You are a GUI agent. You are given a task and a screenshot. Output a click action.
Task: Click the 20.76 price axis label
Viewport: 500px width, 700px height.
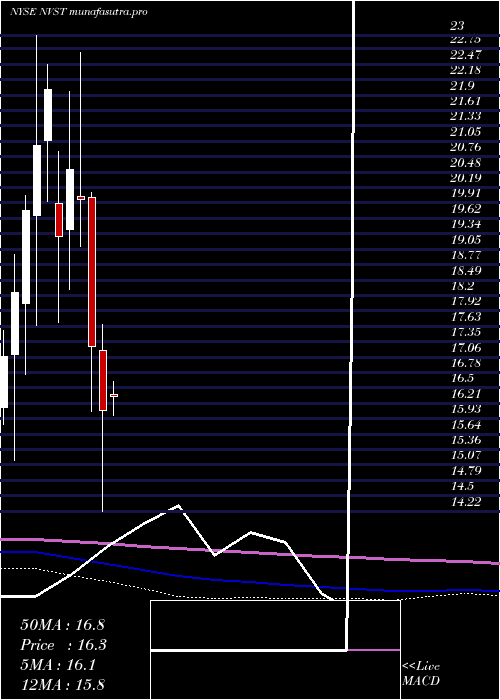pos(466,147)
